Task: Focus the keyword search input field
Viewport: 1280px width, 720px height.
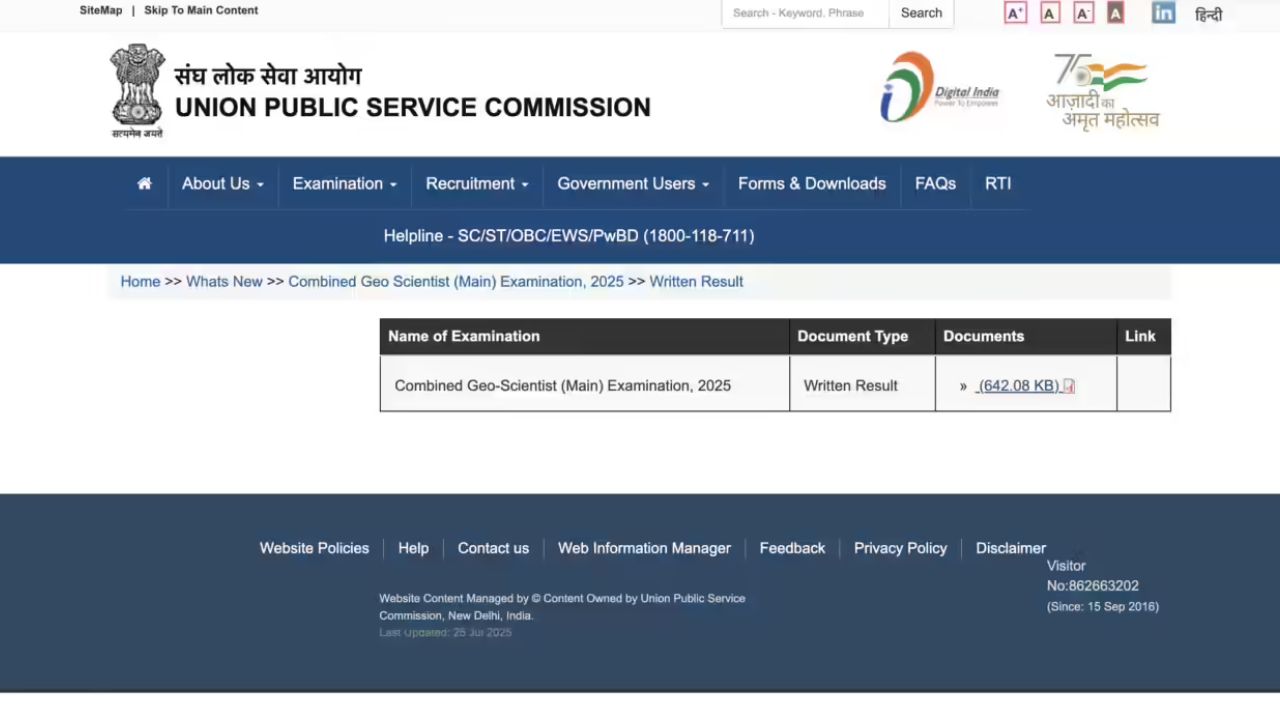Action: (805, 14)
